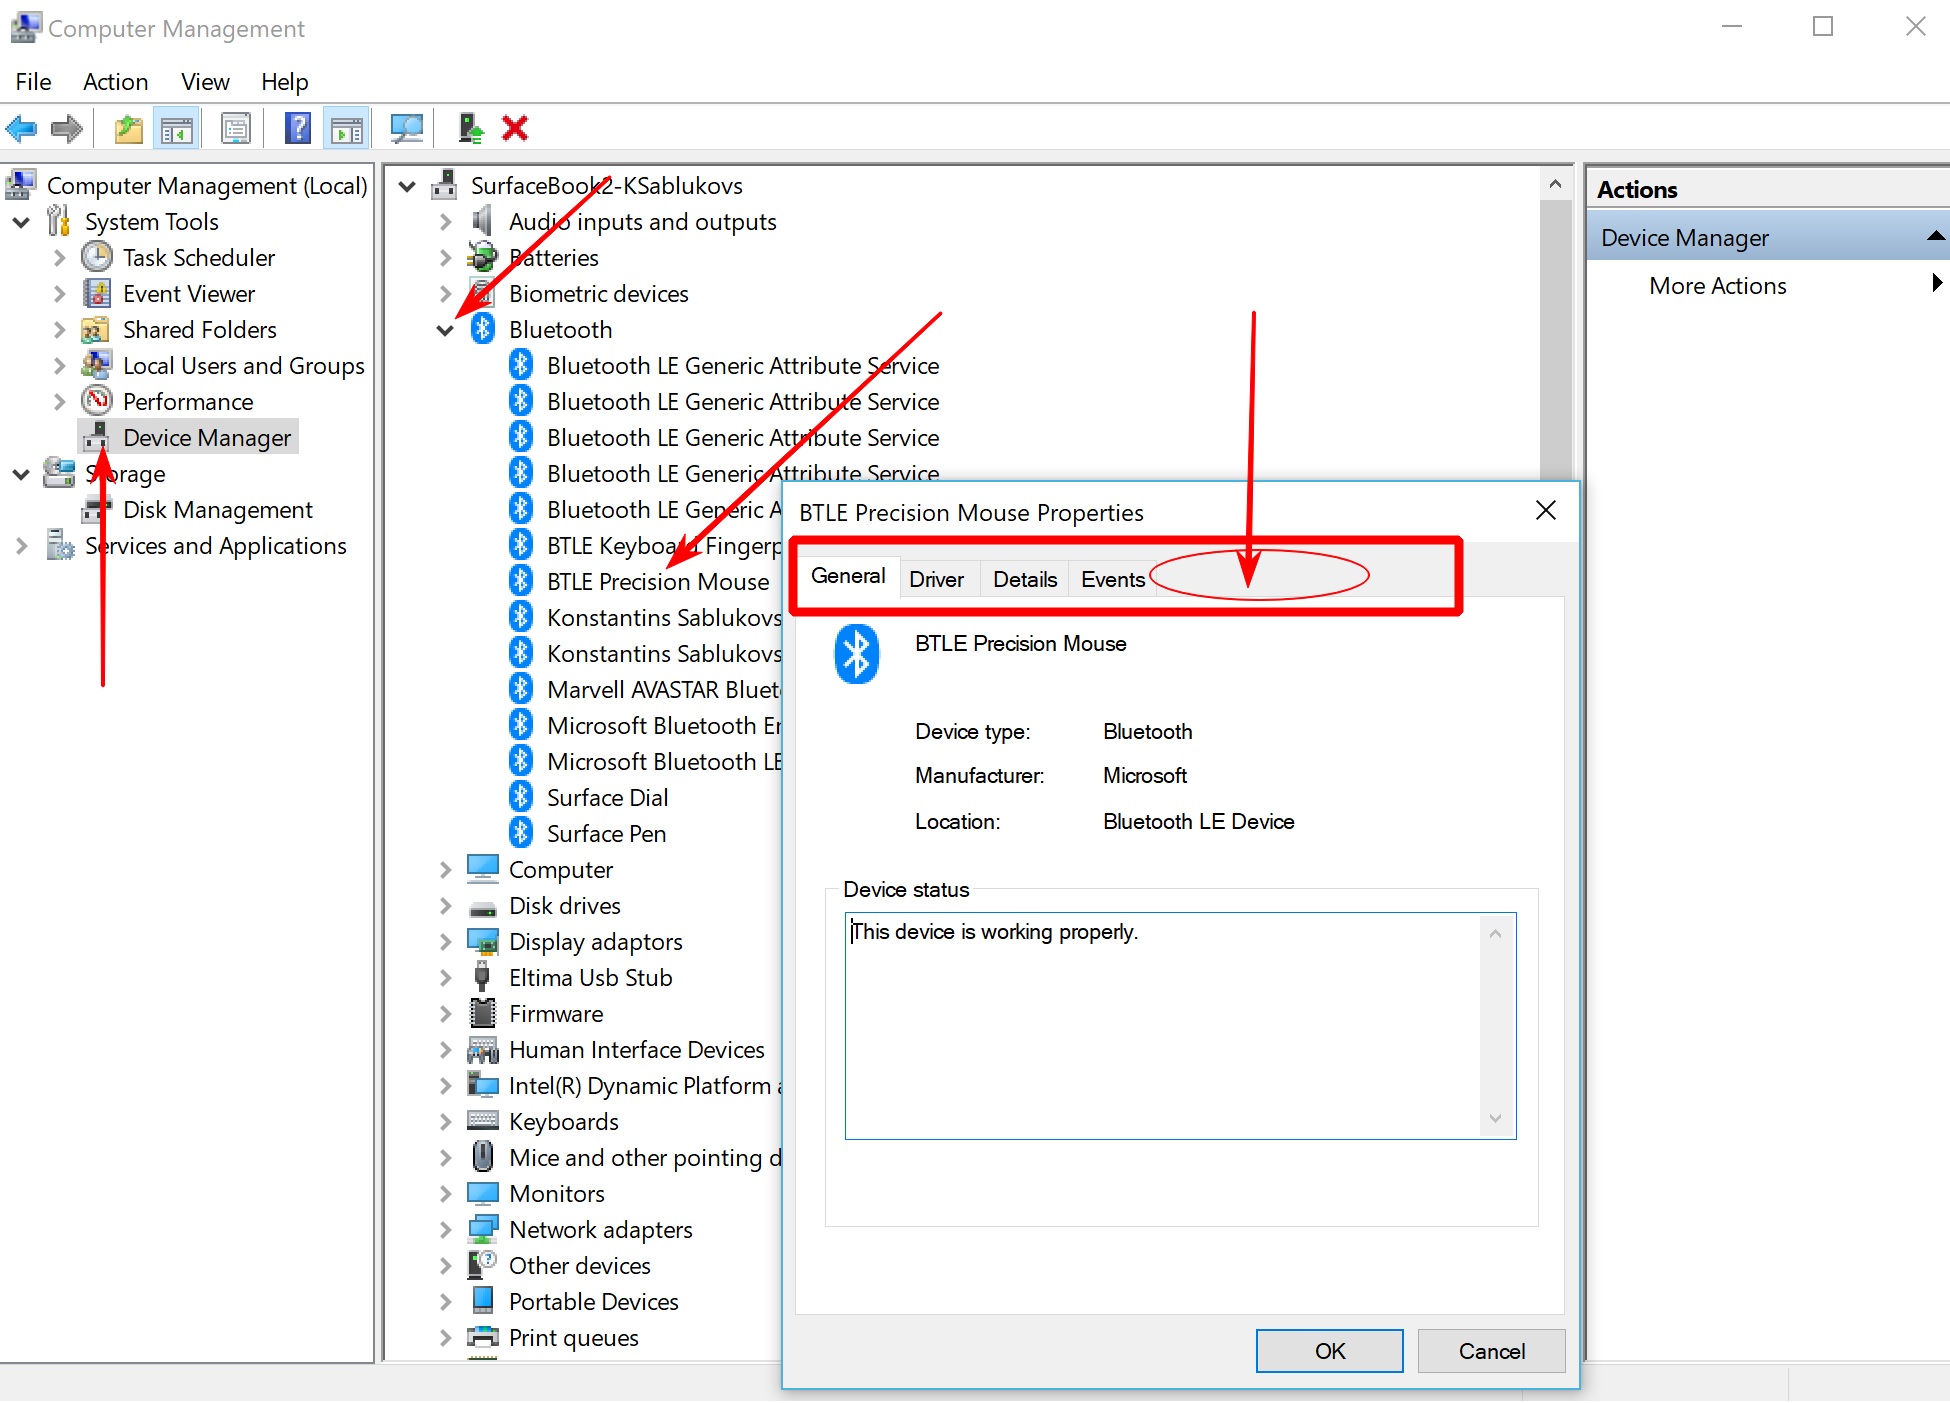Expand the Batteries category
The height and width of the screenshot is (1403, 1950).
pos(446,258)
